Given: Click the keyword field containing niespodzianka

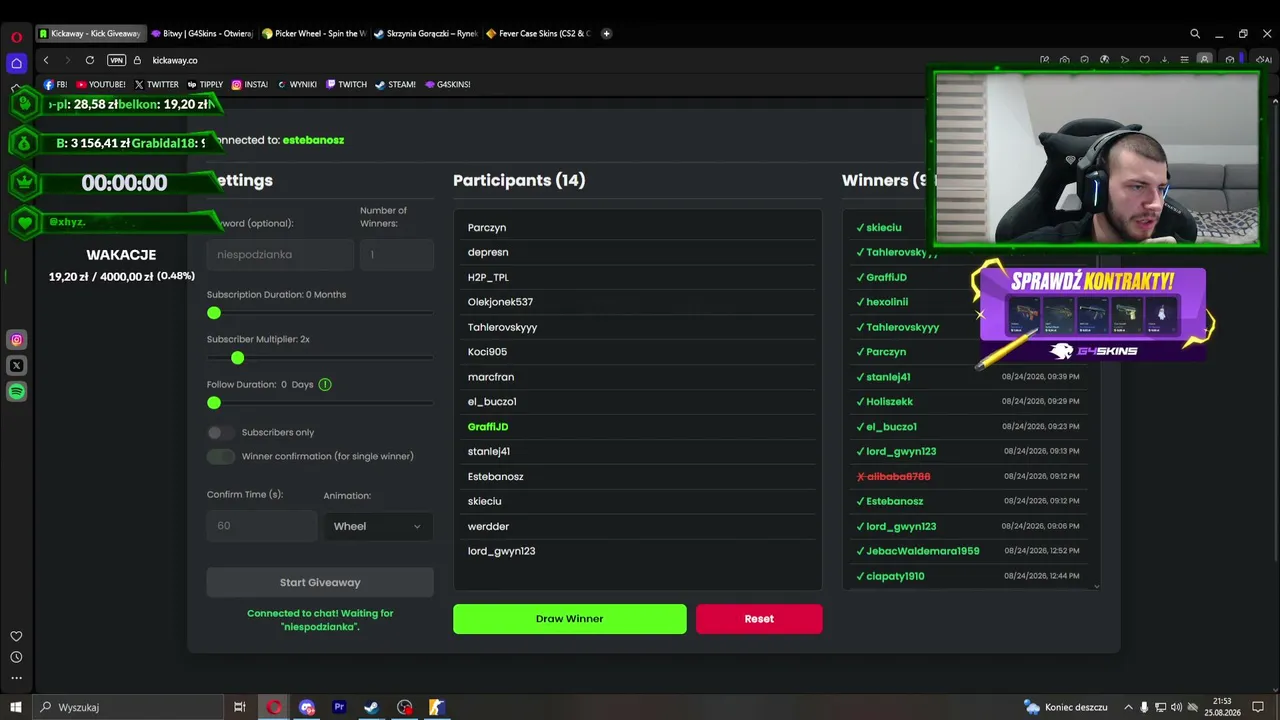Looking at the screenshot, I should point(280,254).
